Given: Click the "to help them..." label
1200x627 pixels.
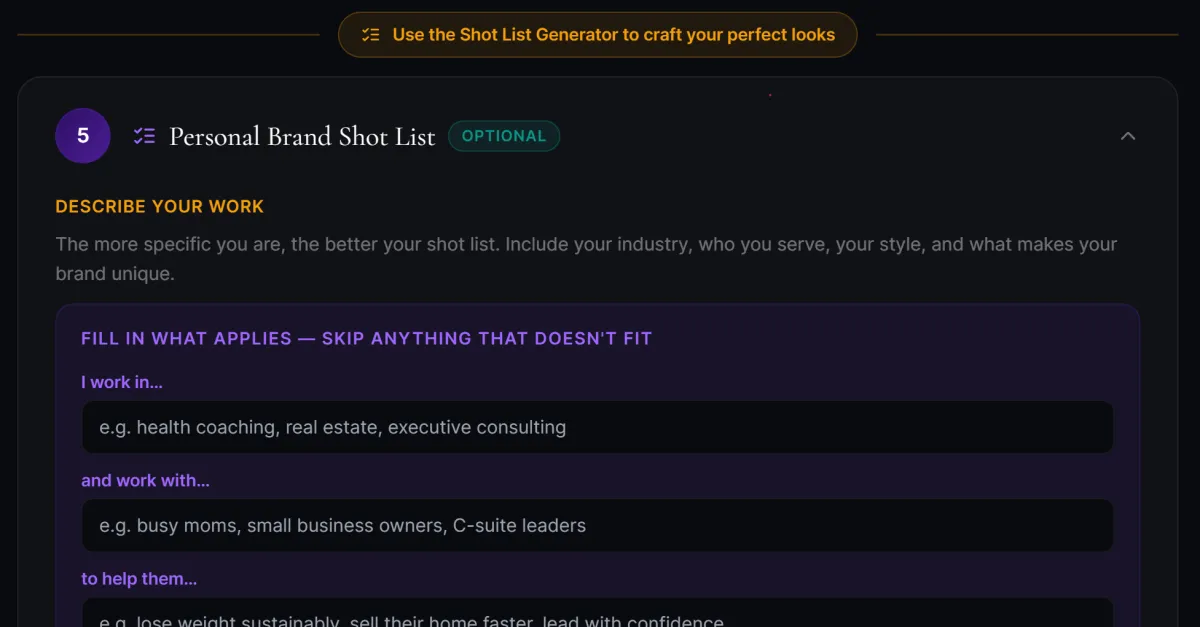Looking at the screenshot, I should (x=139, y=578).
